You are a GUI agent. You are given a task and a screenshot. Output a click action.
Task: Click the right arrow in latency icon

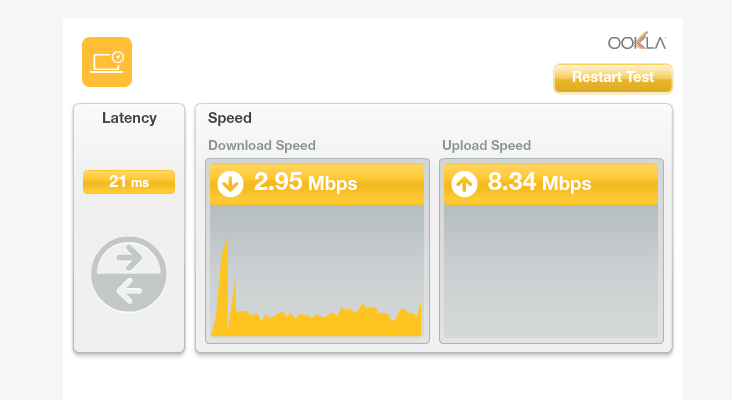[x=129, y=258]
